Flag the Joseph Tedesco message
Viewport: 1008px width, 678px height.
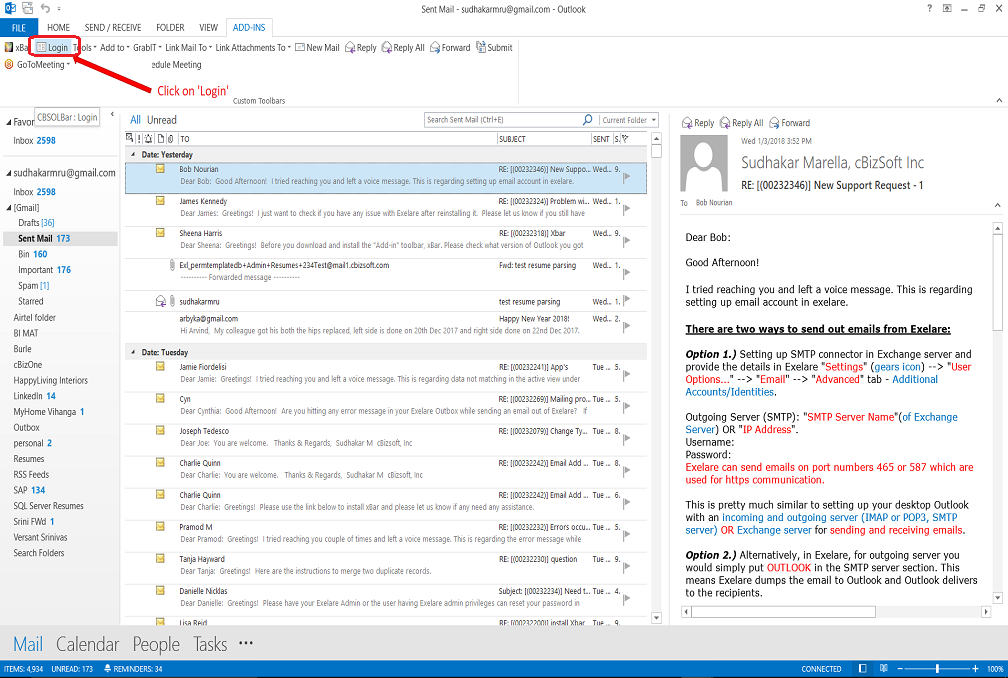(x=627, y=438)
